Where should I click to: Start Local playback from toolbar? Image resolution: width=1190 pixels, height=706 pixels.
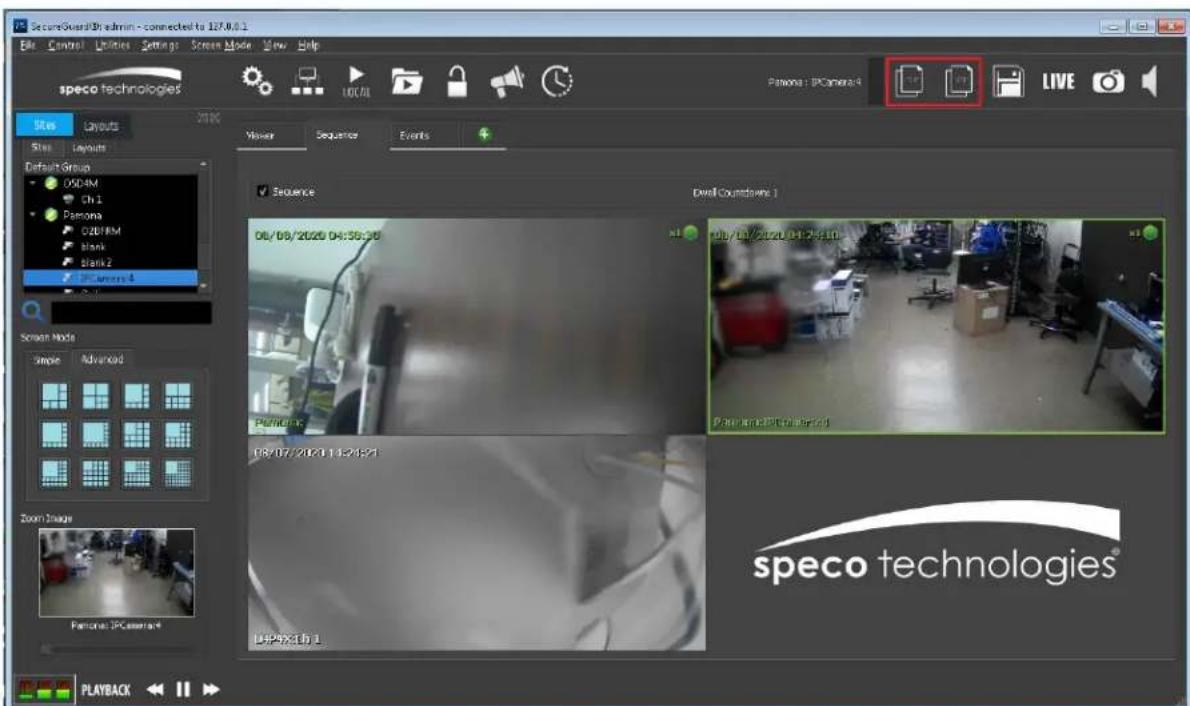[356, 81]
